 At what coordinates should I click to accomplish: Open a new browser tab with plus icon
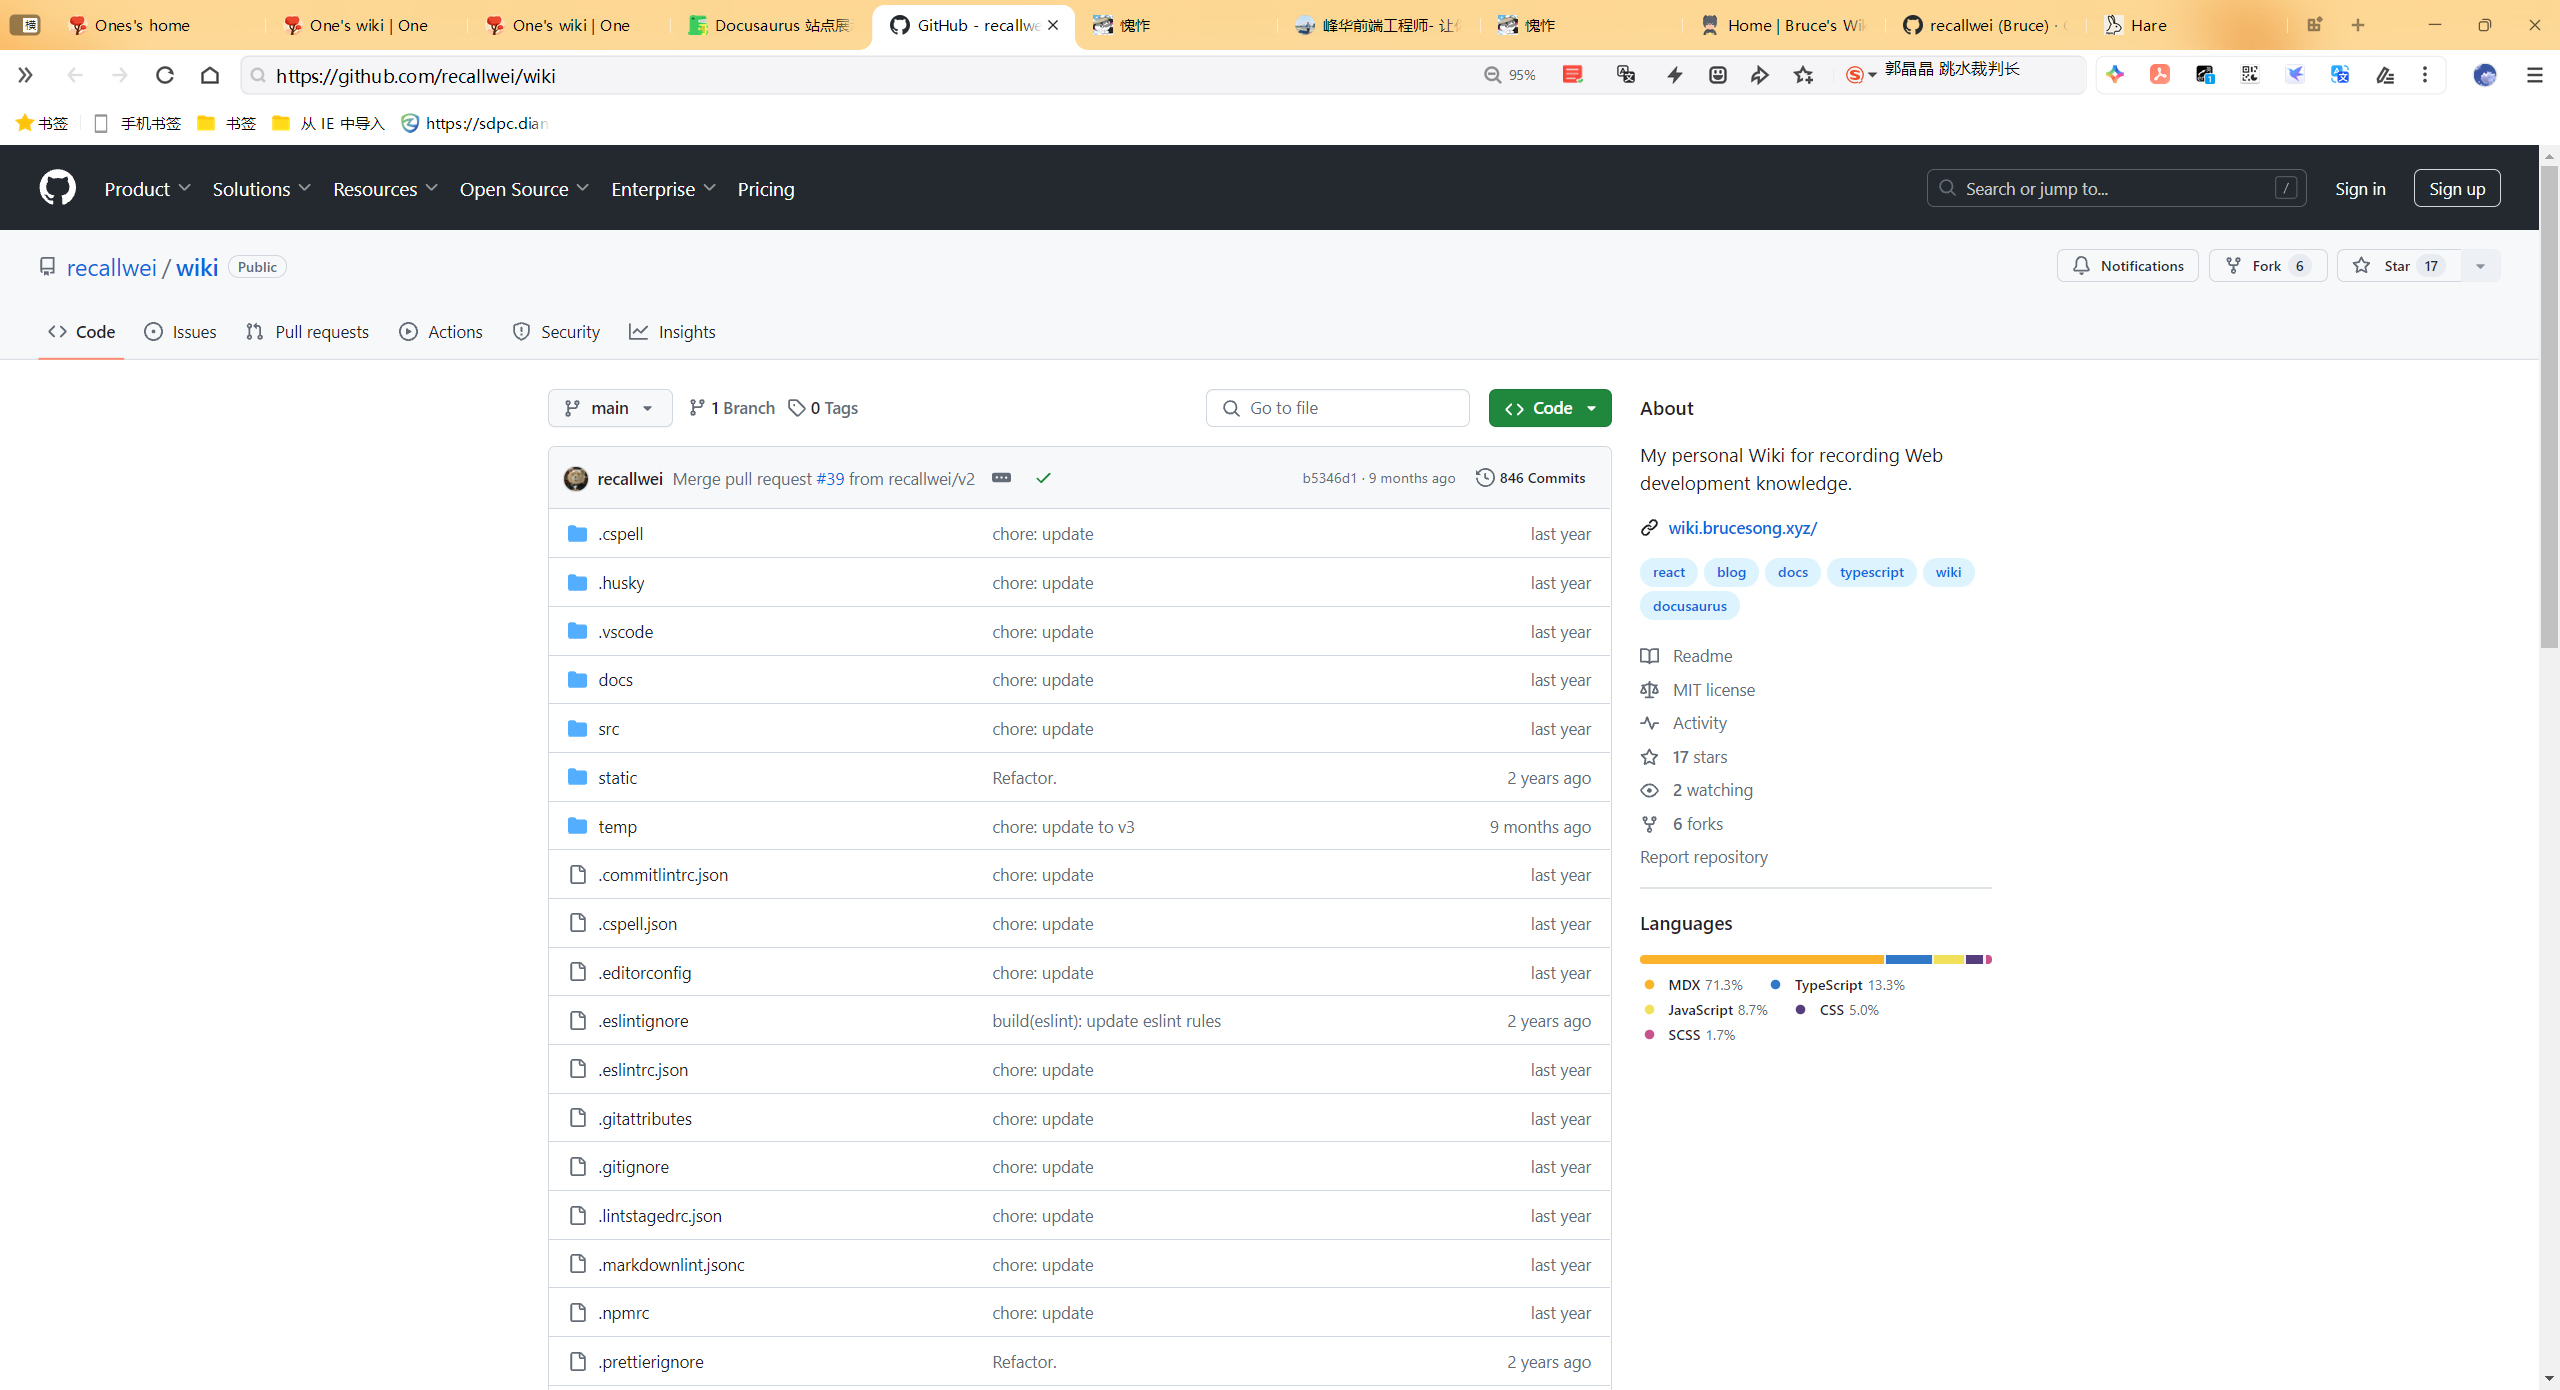2358,25
